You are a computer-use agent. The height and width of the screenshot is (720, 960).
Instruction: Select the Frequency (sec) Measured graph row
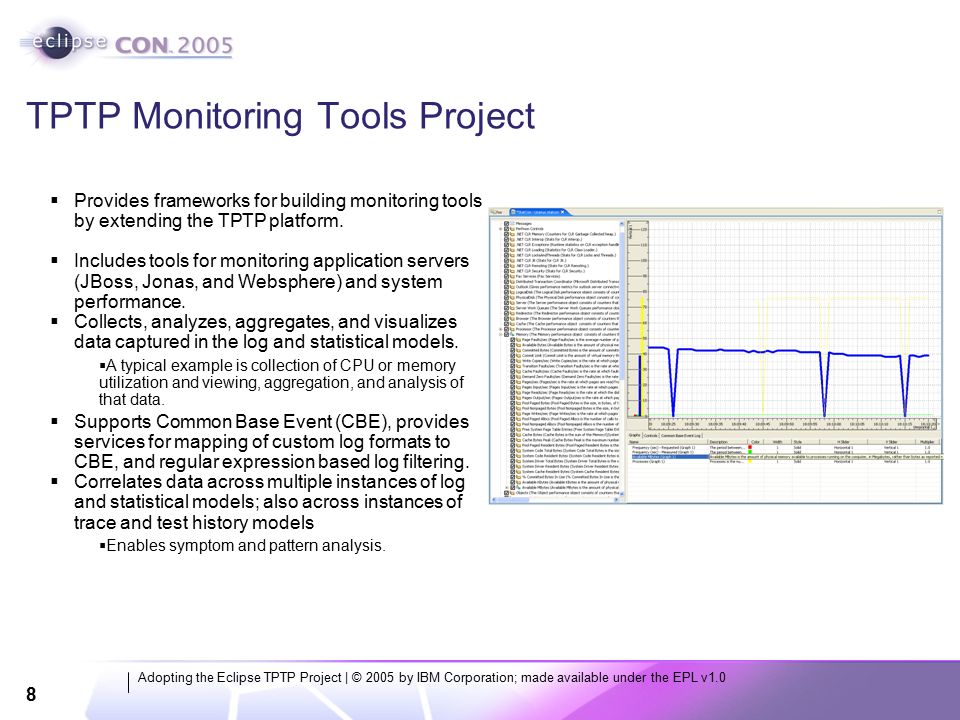click(785, 452)
